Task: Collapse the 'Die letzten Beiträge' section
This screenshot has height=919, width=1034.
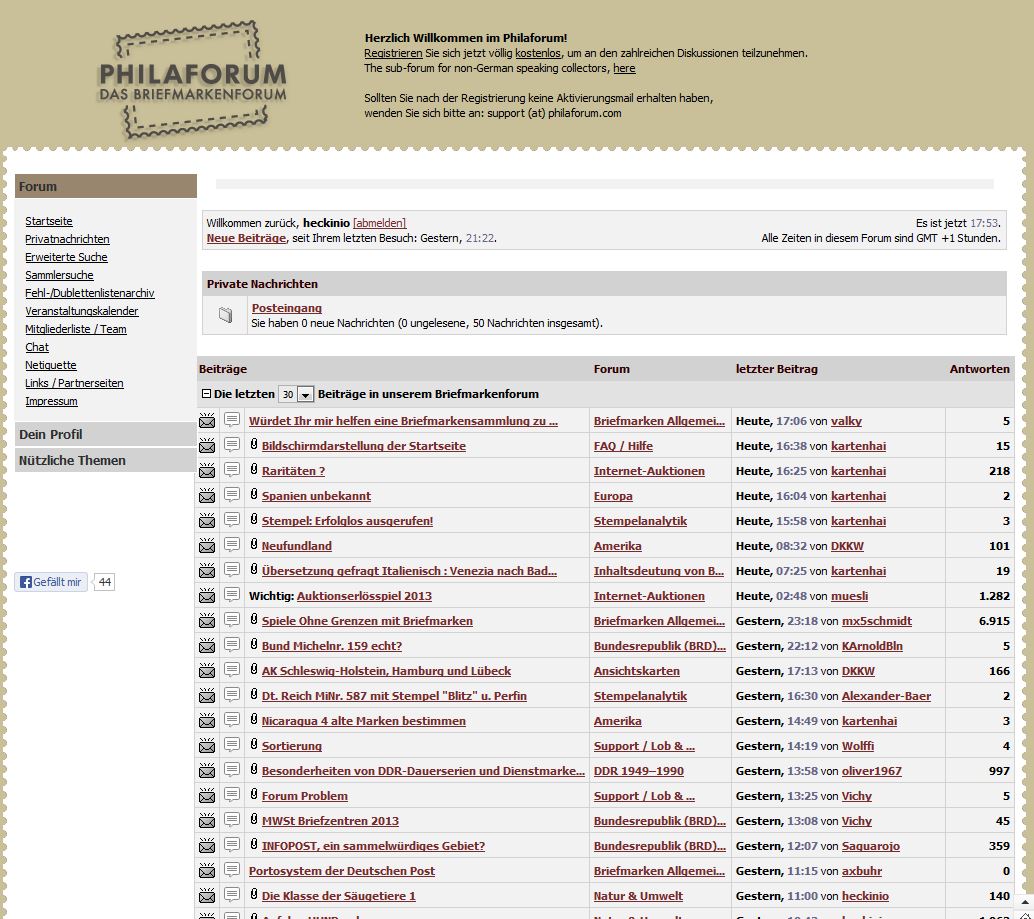Action: (206, 394)
